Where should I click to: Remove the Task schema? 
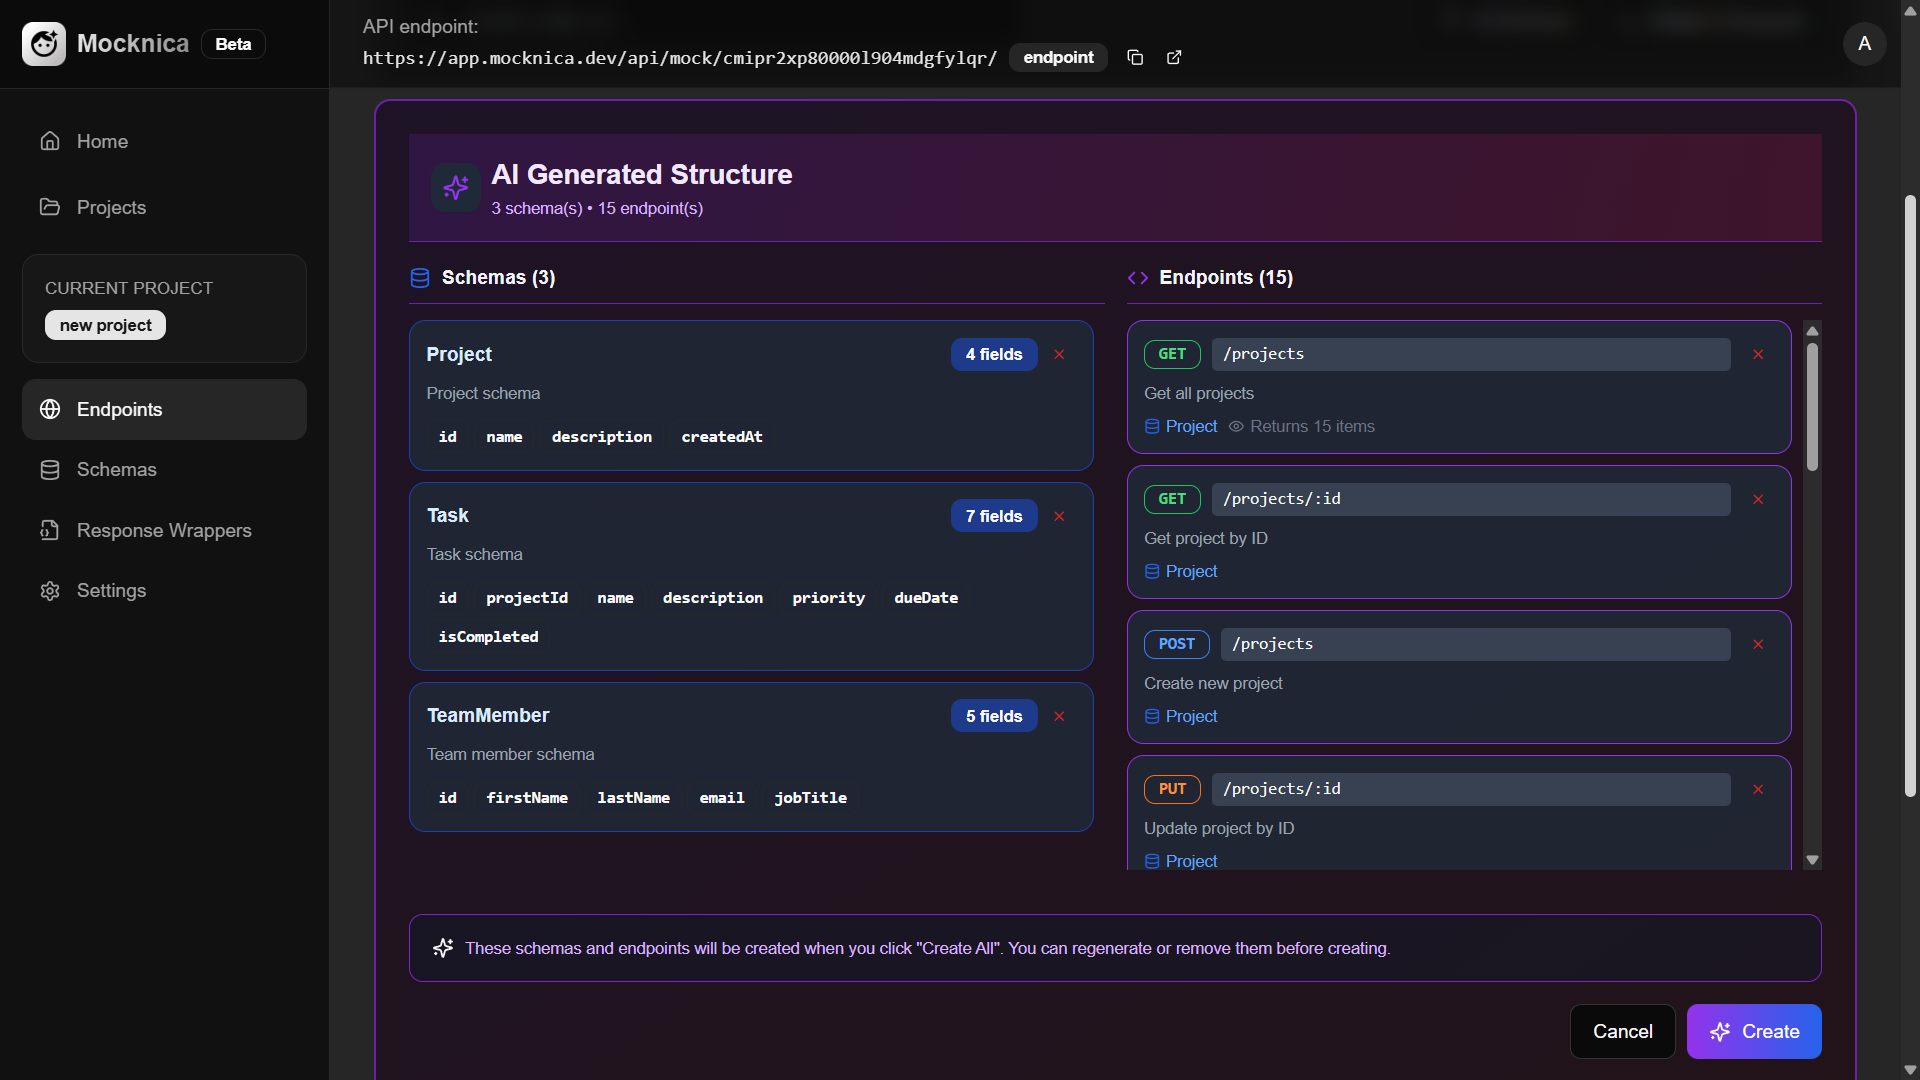pos(1059,516)
